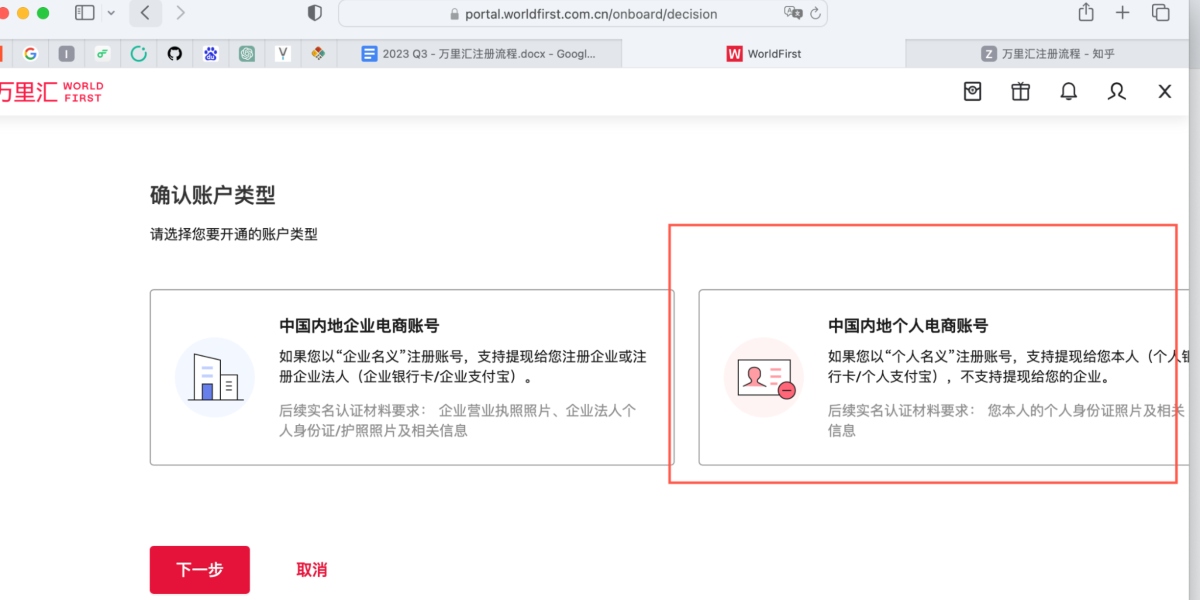Switch to the 万里汇注册流程 知乎 tab
This screenshot has height=600, width=1200.
(1050, 54)
